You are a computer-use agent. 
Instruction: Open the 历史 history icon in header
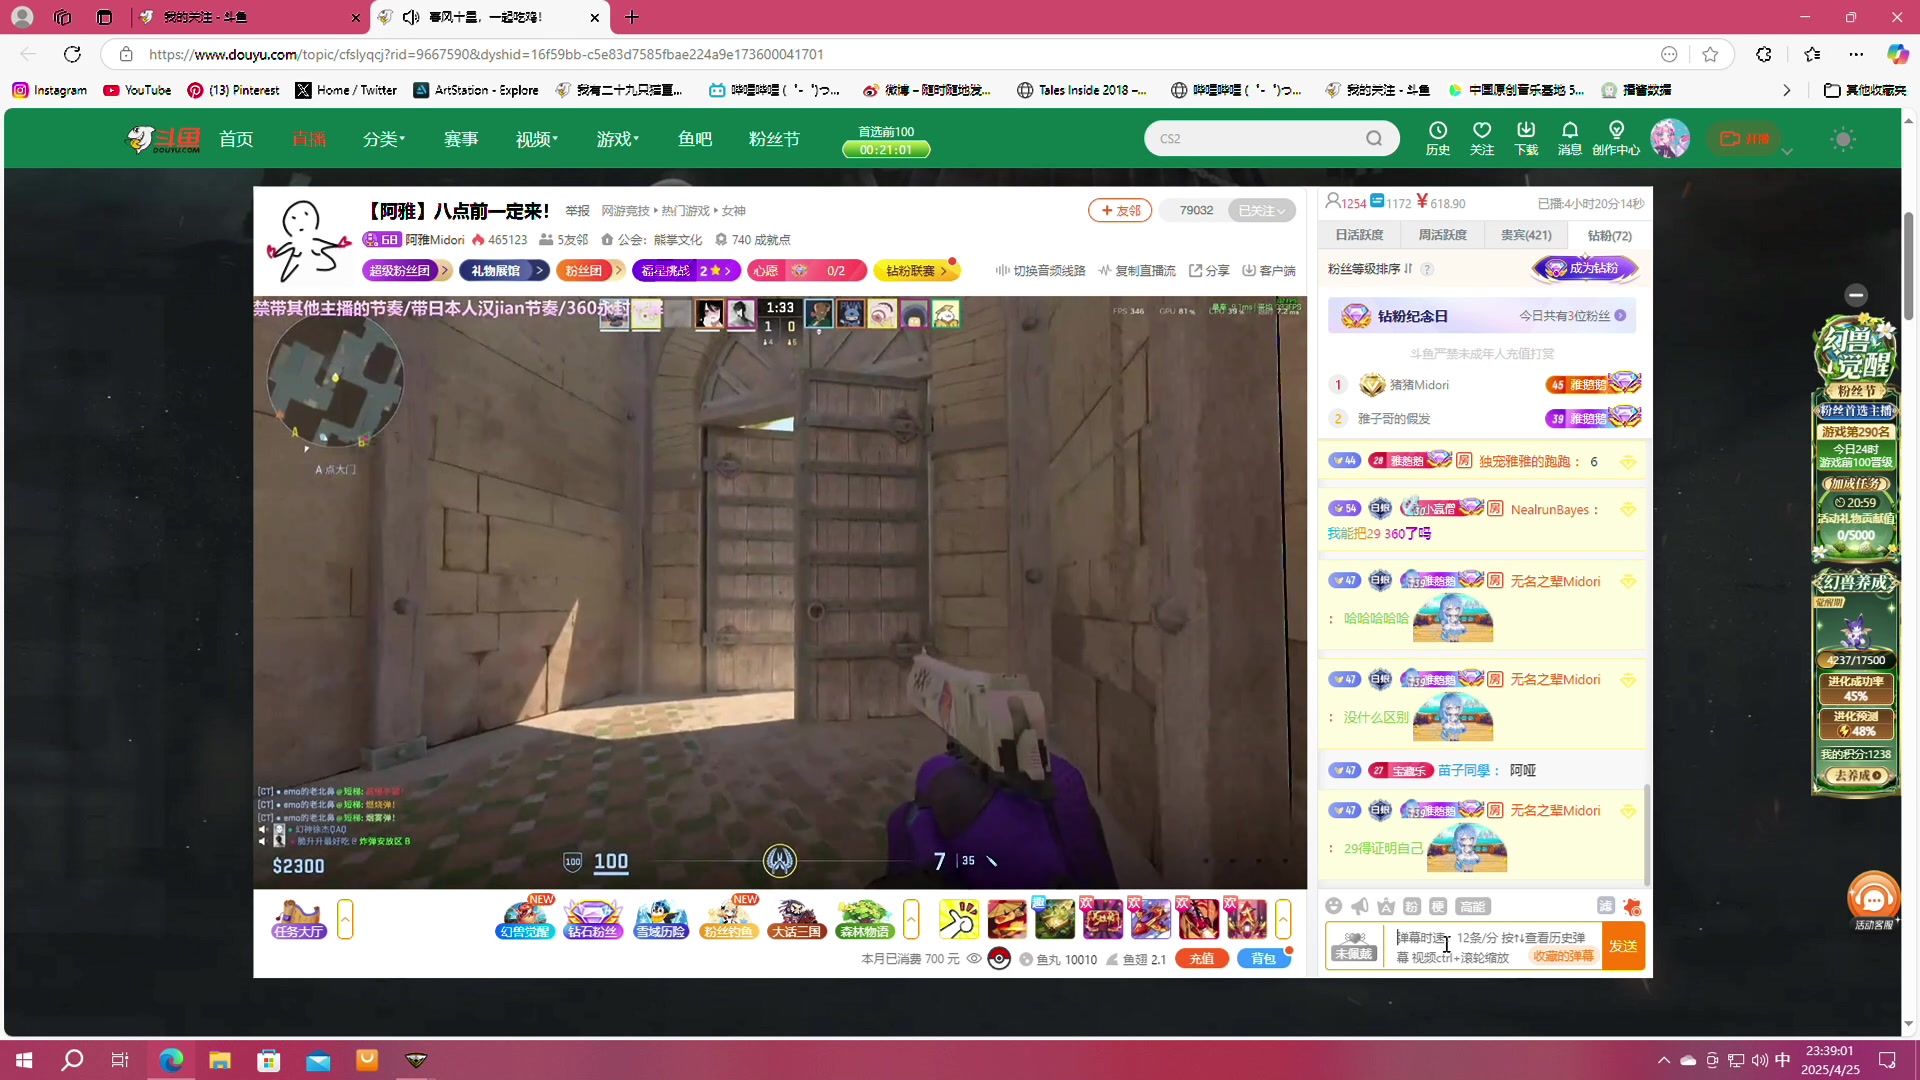pyautogui.click(x=1438, y=138)
